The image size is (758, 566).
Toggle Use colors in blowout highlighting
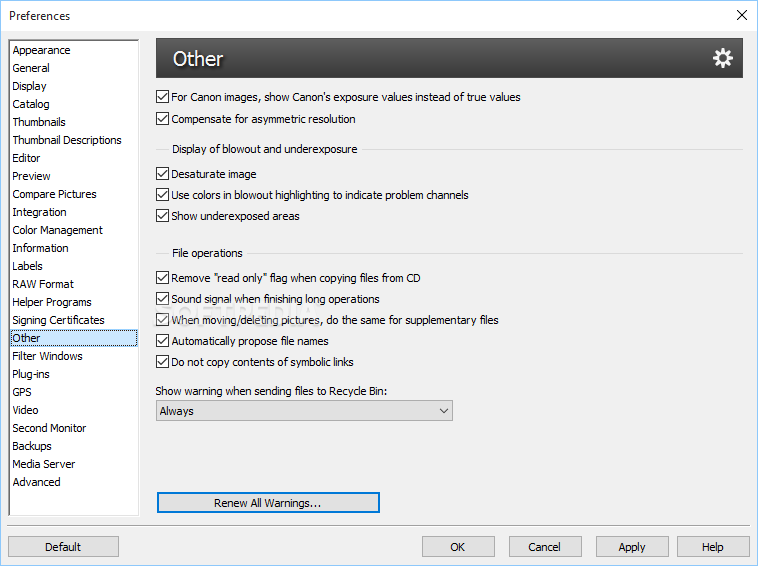(x=162, y=195)
